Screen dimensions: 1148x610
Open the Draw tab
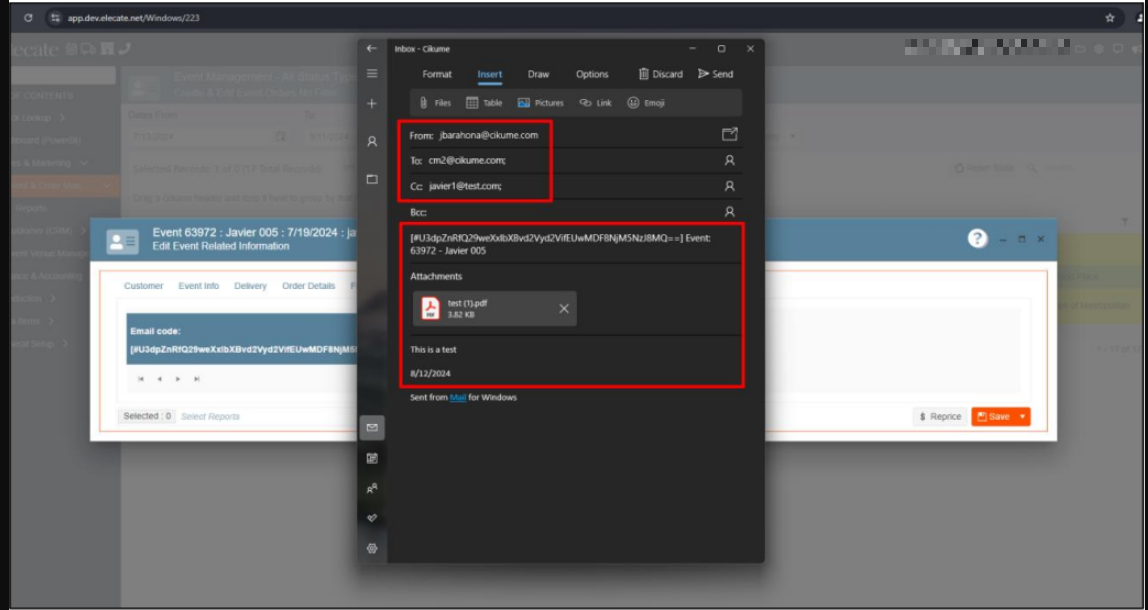(538, 74)
